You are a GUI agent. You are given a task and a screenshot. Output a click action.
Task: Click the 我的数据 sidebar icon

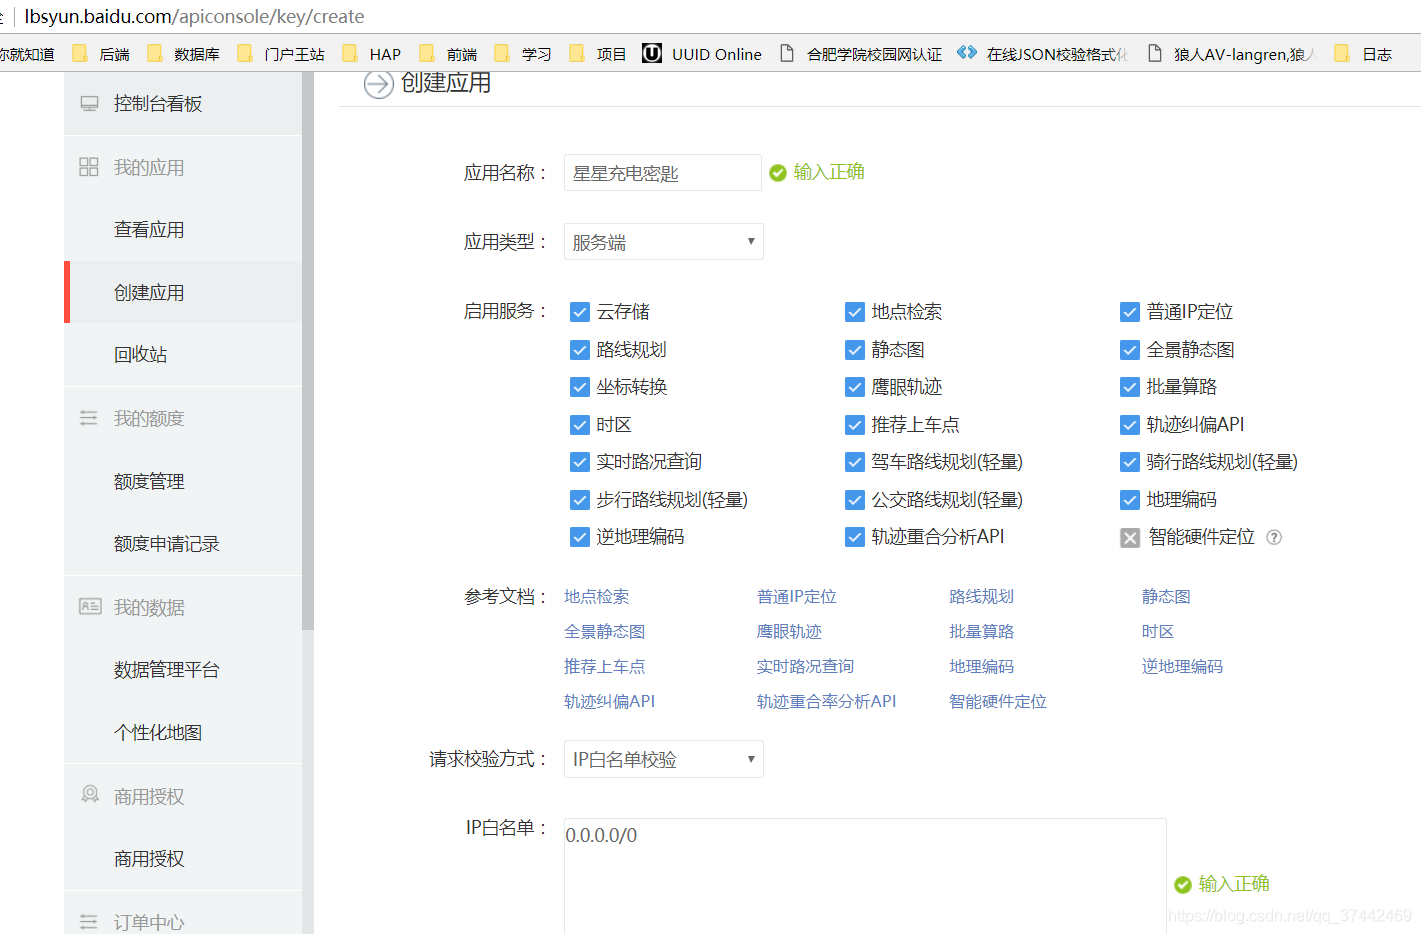pos(91,605)
